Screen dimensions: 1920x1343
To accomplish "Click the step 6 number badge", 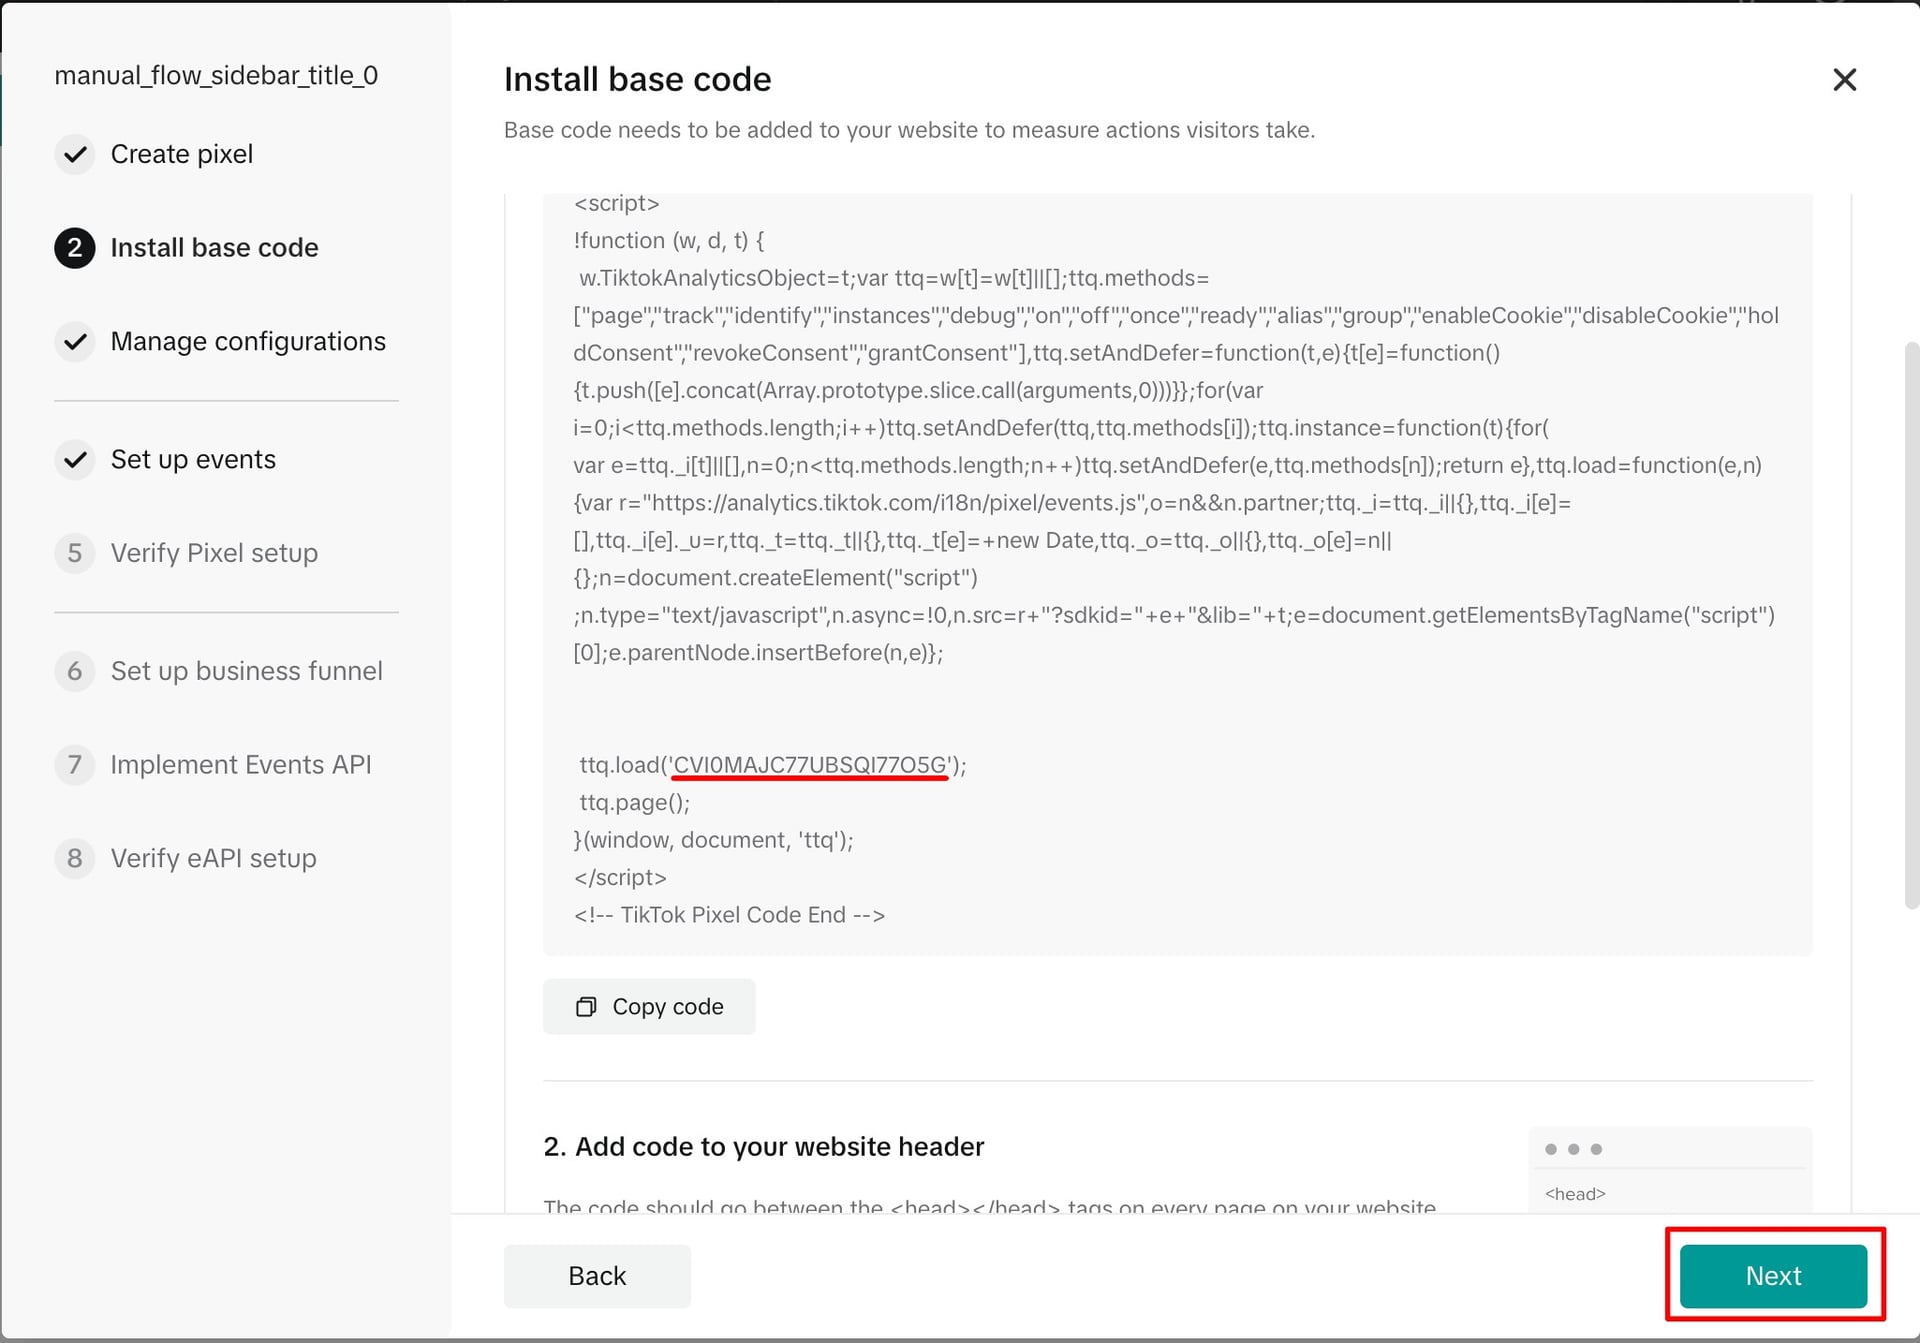I will [x=75, y=671].
